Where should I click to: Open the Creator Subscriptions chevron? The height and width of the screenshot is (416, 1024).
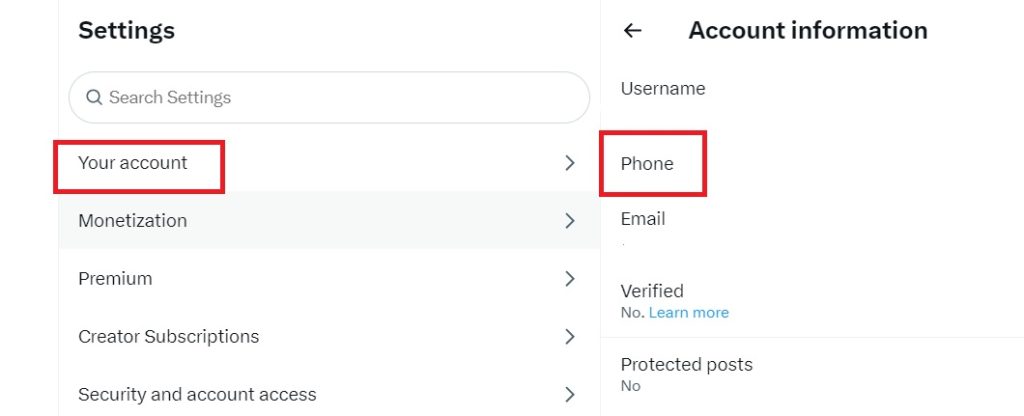[x=569, y=337]
